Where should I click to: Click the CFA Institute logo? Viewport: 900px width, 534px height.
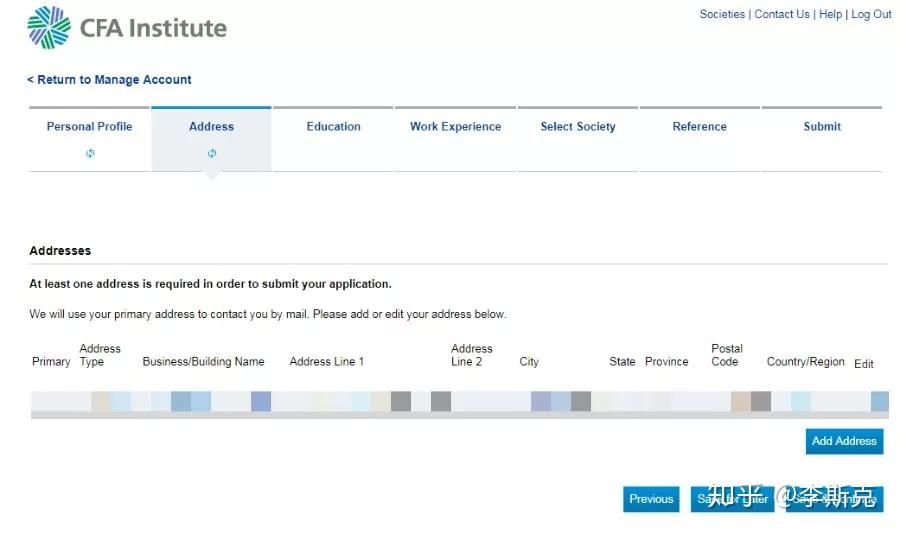click(127, 28)
